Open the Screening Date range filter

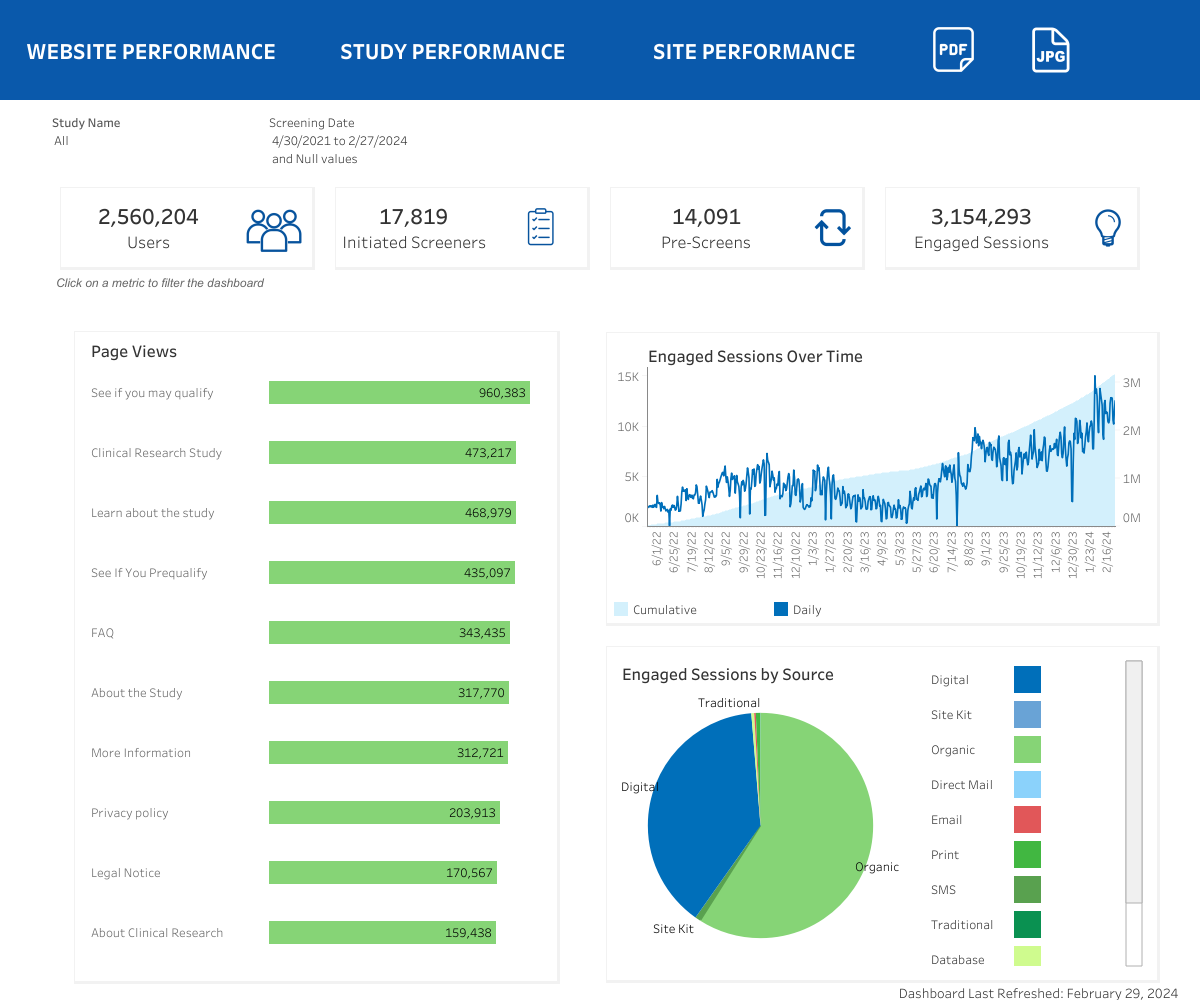coord(338,141)
